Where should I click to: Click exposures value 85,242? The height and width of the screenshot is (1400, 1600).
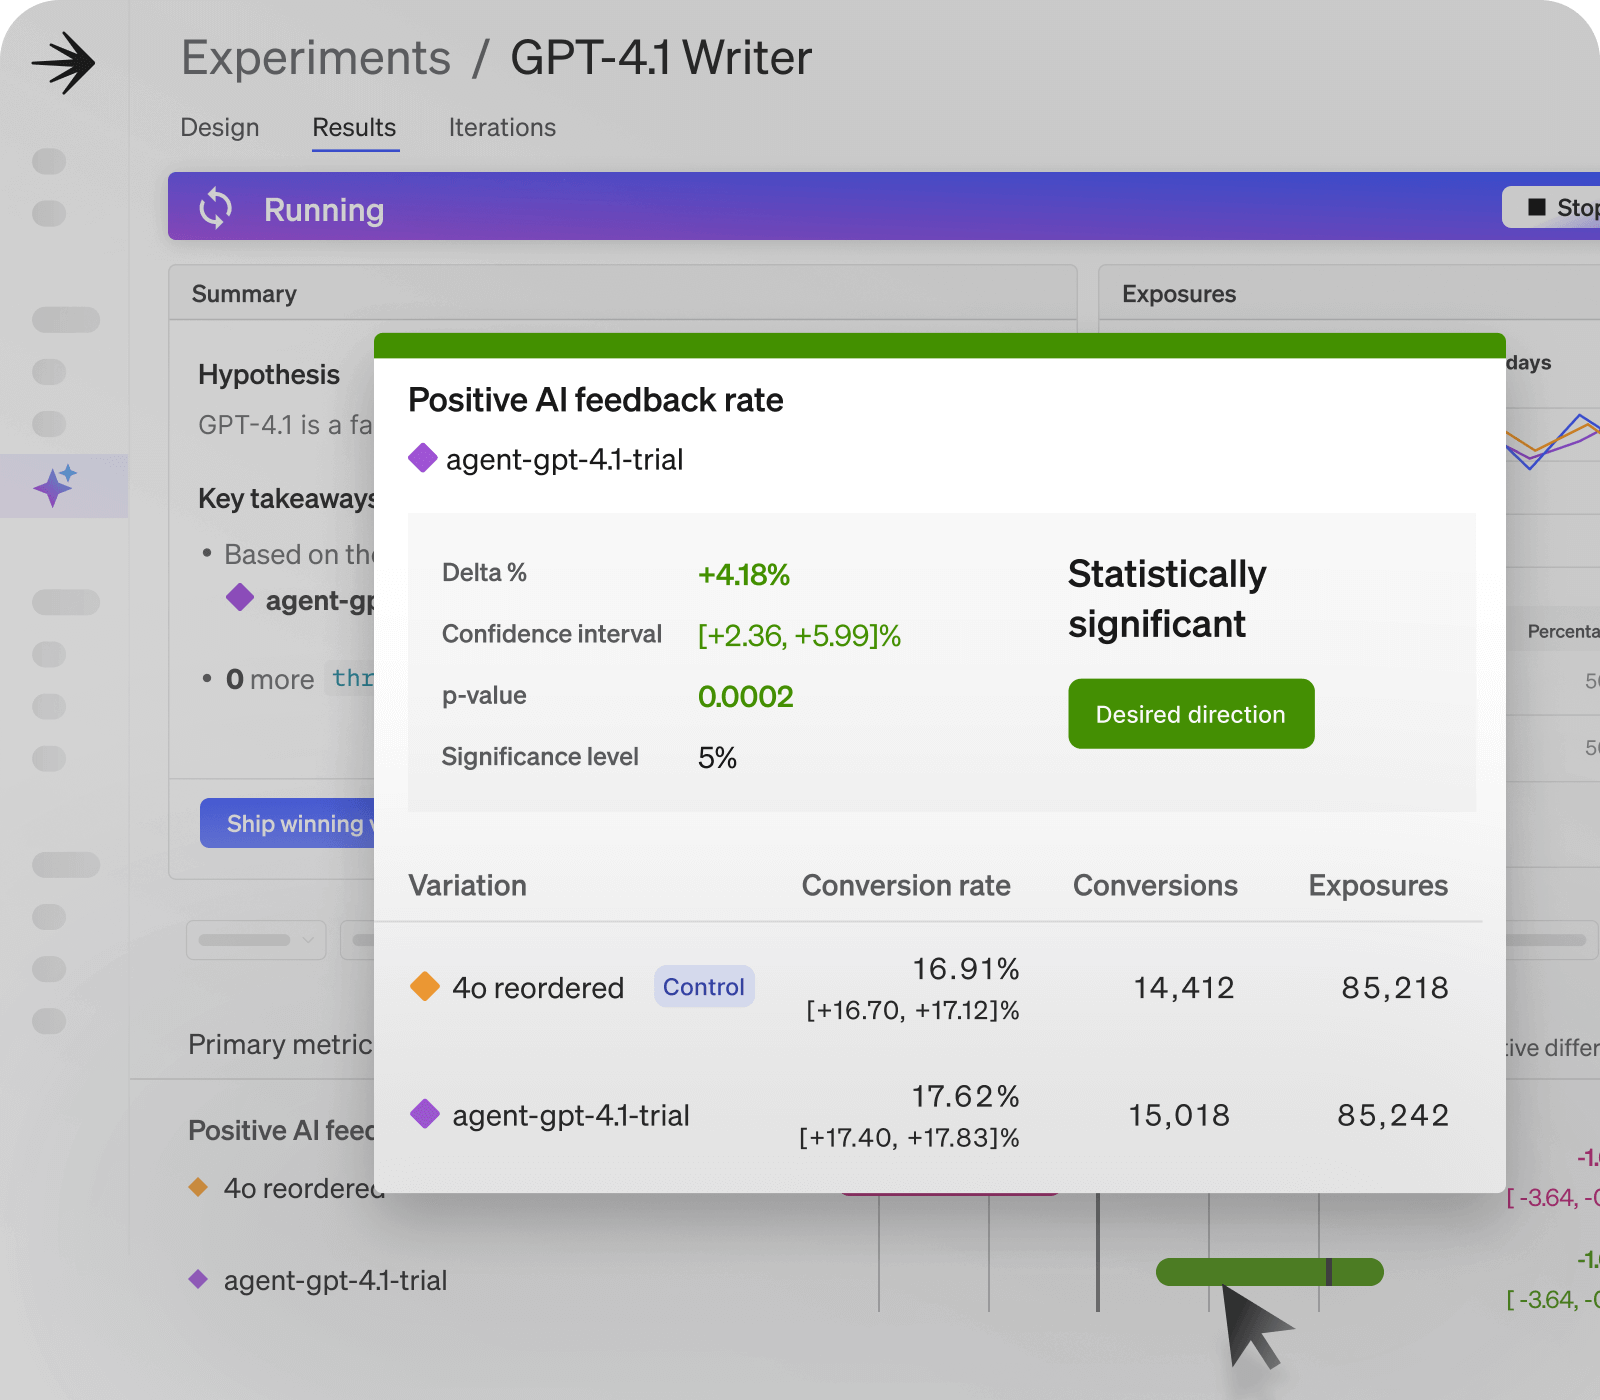(x=1393, y=1115)
